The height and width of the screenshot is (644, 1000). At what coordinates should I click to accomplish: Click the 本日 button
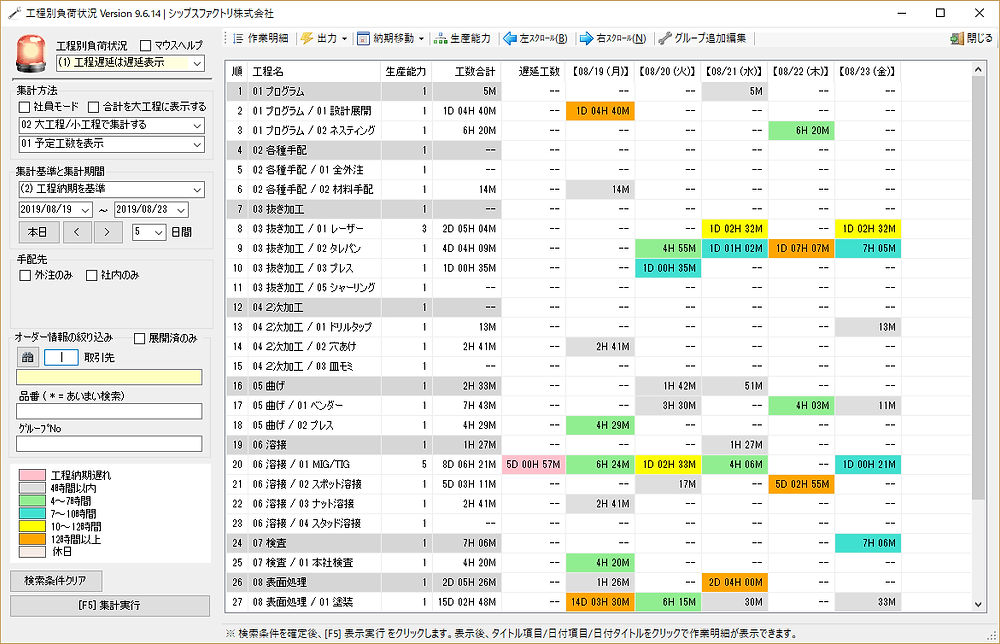38,232
